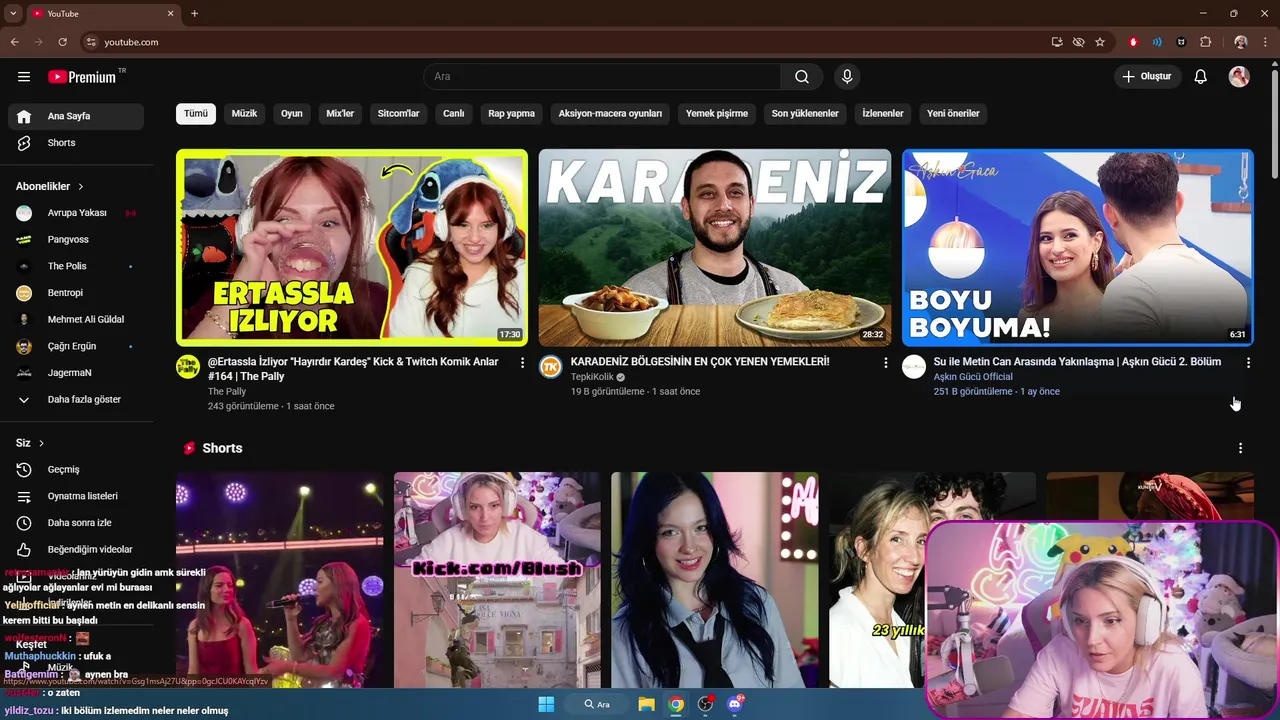This screenshot has width=1280, height=720.
Task: Select the Rap yapma chip
Action: pos(512,114)
